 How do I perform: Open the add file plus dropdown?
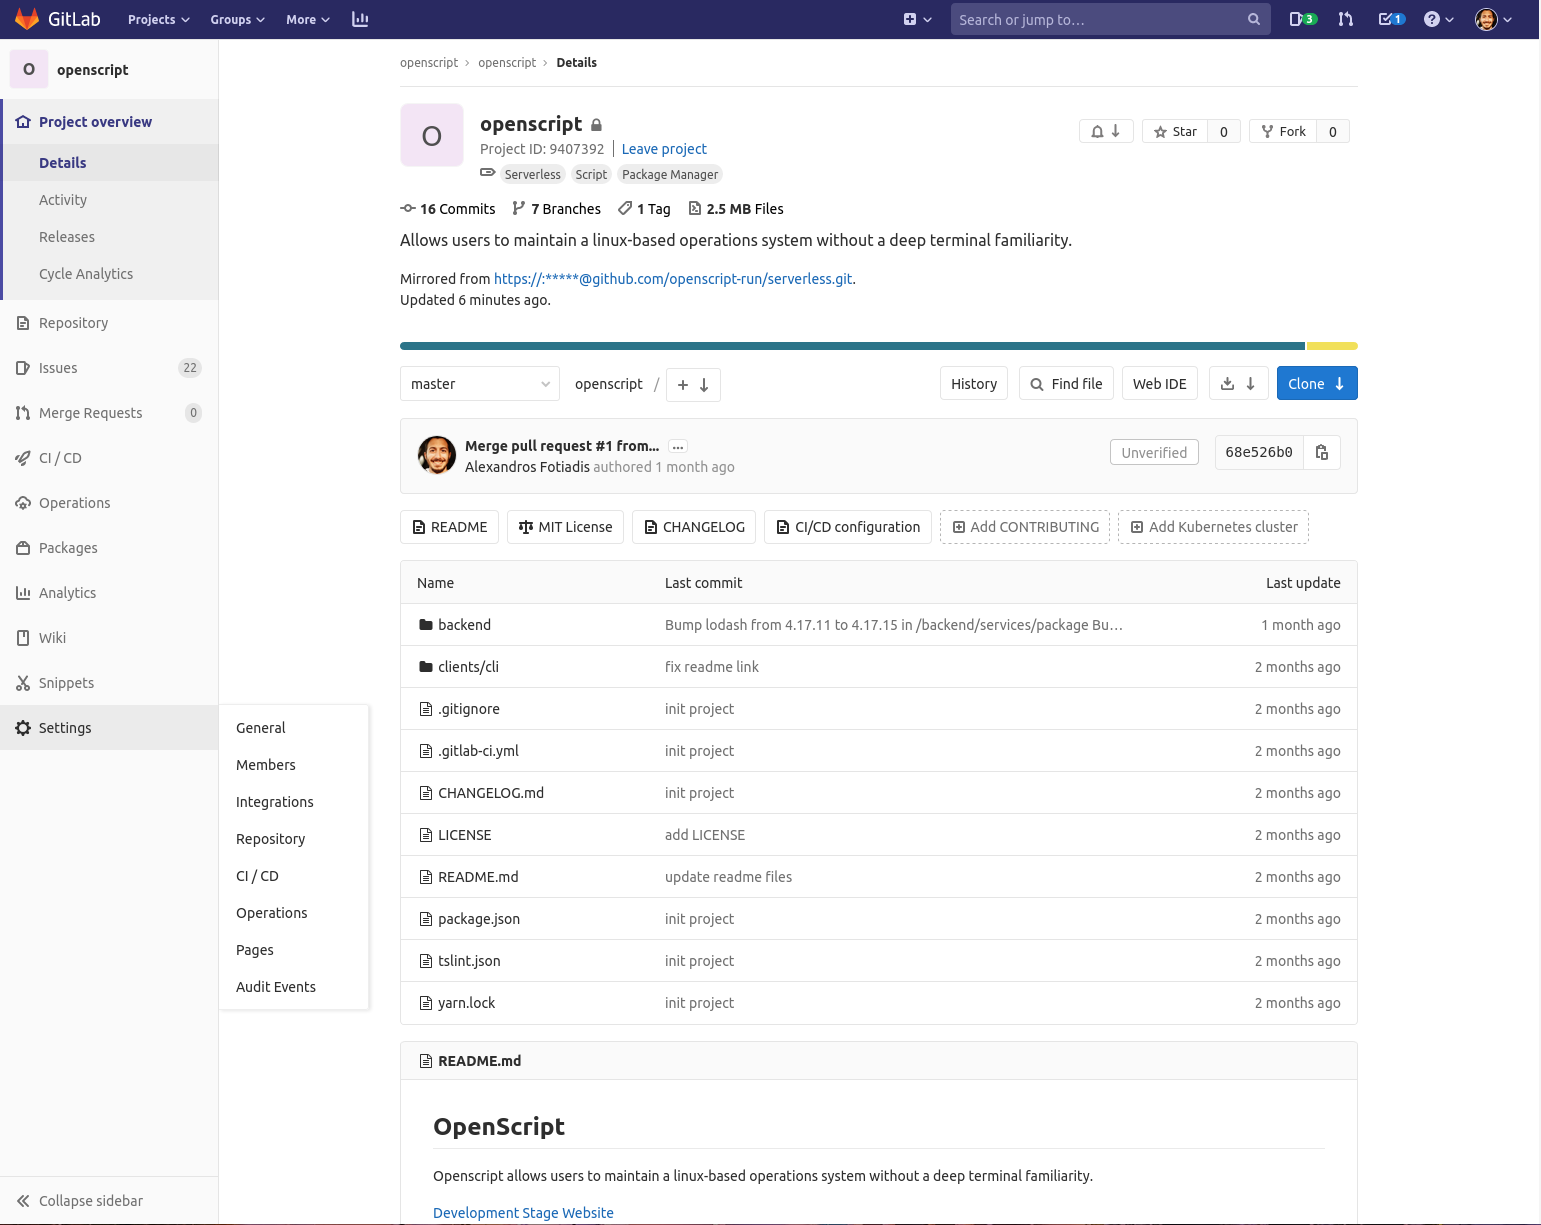(693, 385)
